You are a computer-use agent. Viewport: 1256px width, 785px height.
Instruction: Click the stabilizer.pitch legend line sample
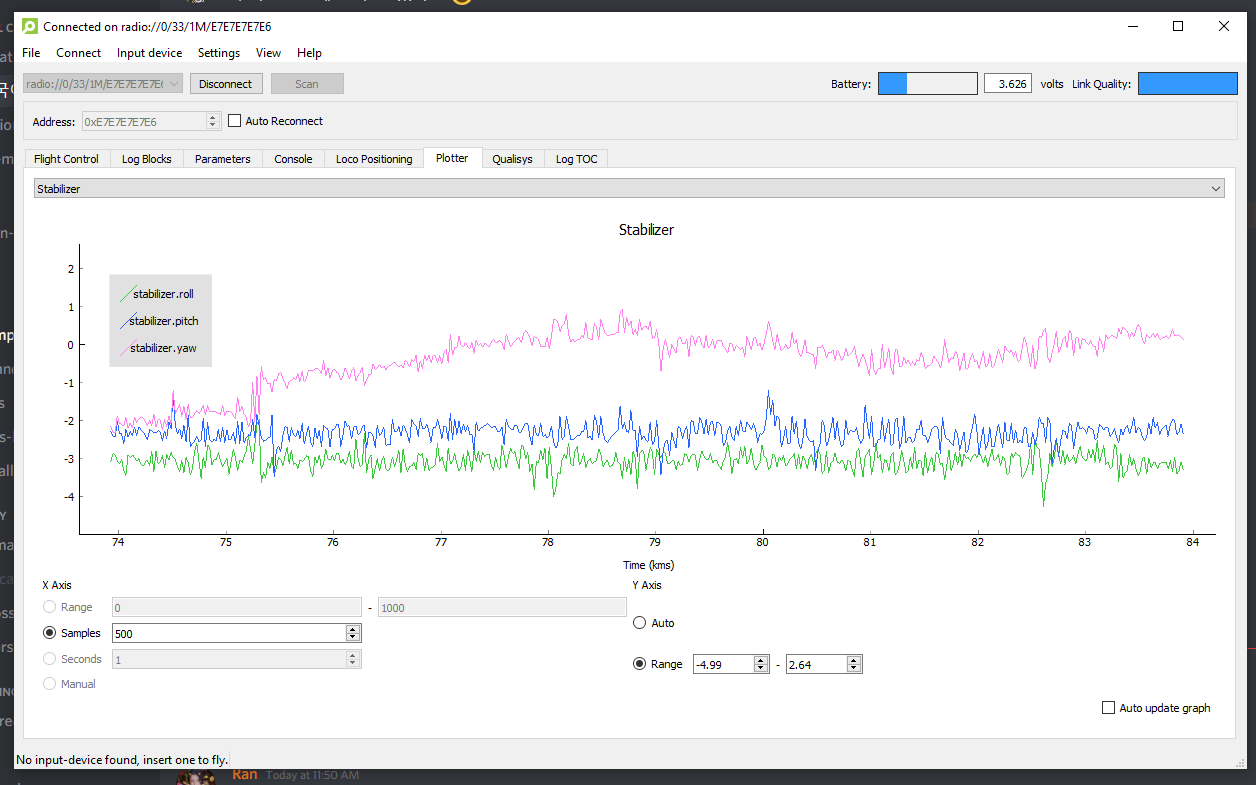click(x=126, y=322)
